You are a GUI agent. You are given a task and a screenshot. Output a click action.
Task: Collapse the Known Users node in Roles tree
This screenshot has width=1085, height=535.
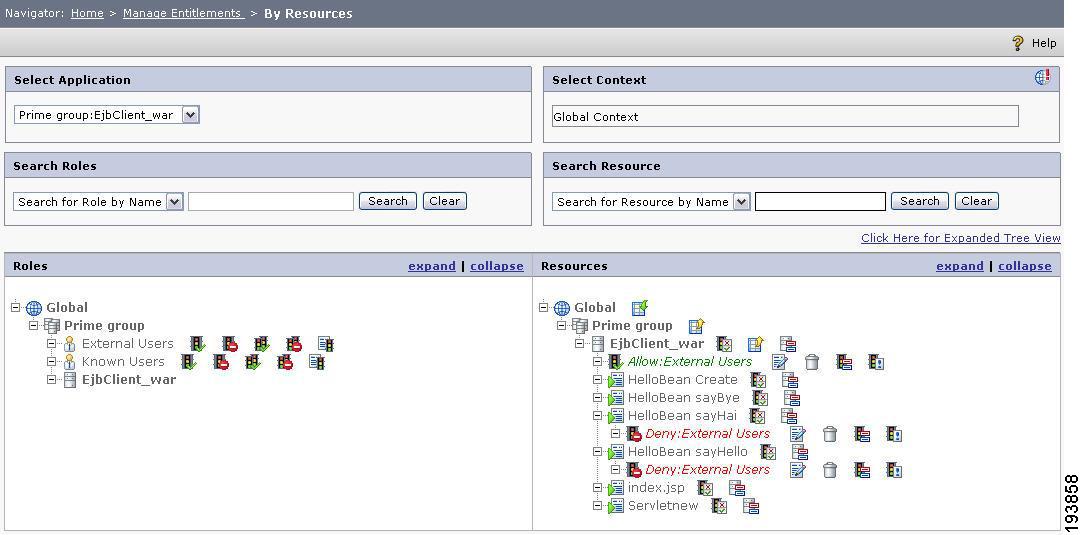[52, 361]
